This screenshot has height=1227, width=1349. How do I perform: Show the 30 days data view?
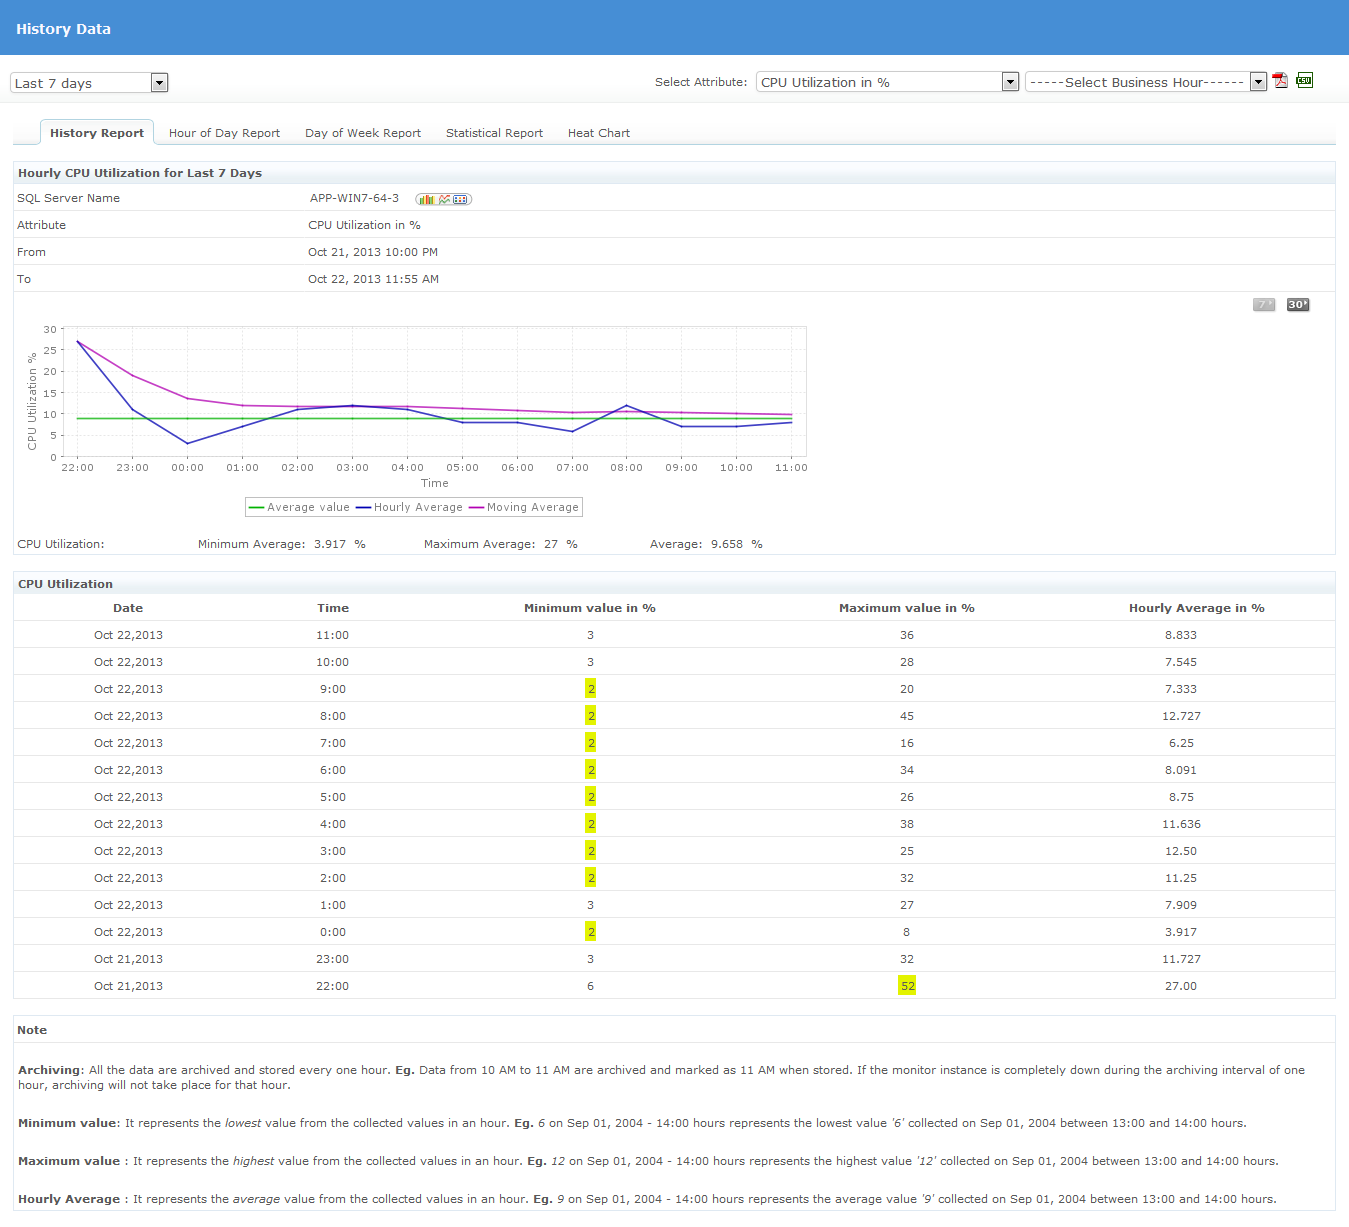click(1297, 305)
